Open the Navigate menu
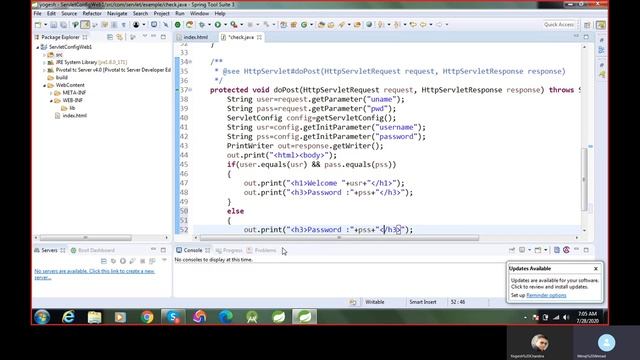Viewport: 640px width, 360px height. (x=117, y=13)
